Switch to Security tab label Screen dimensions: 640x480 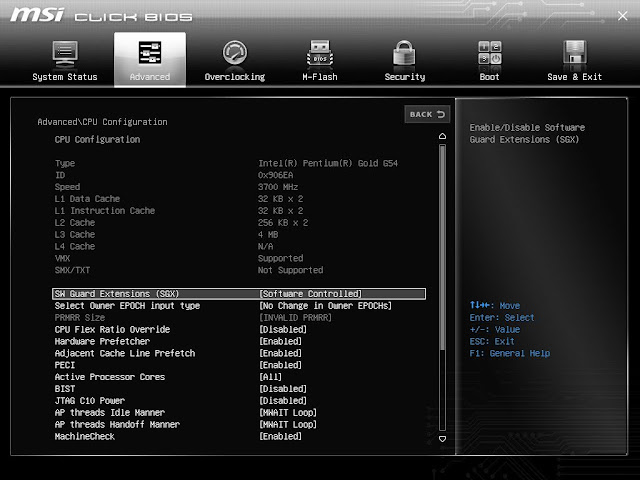pyautogui.click(x=404, y=77)
